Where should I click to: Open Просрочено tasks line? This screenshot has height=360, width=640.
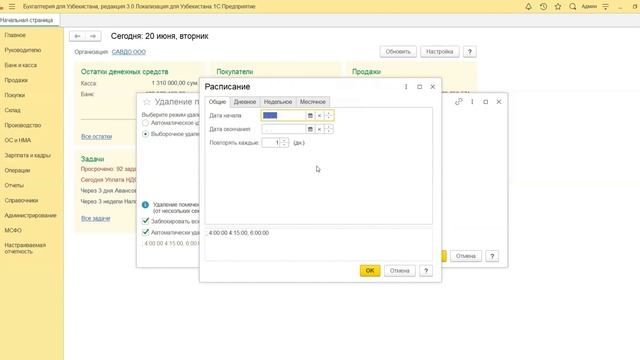pyautogui.click(x=108, y=169)
